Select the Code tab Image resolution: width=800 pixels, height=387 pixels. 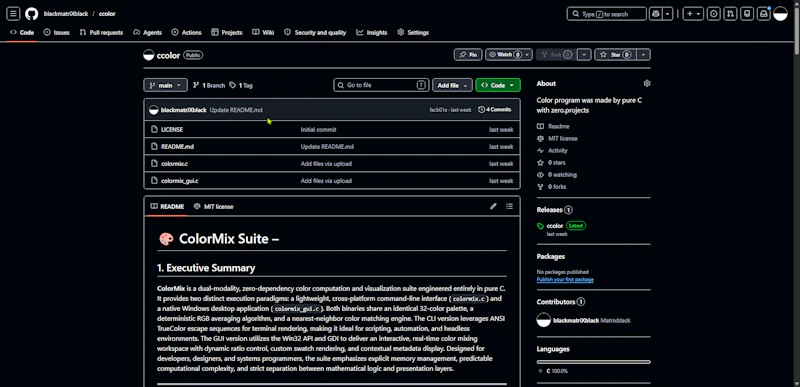[22, 32]
